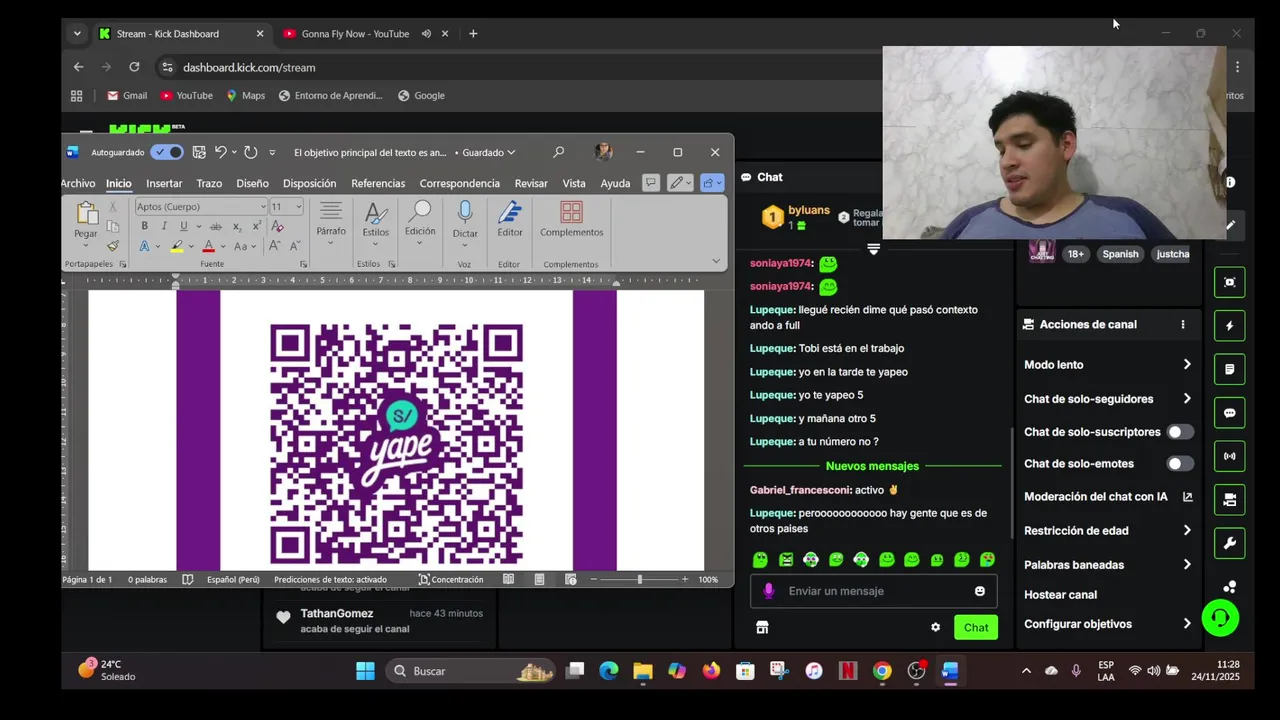
Task: Increase font size in Word
Action: (277, 246)
